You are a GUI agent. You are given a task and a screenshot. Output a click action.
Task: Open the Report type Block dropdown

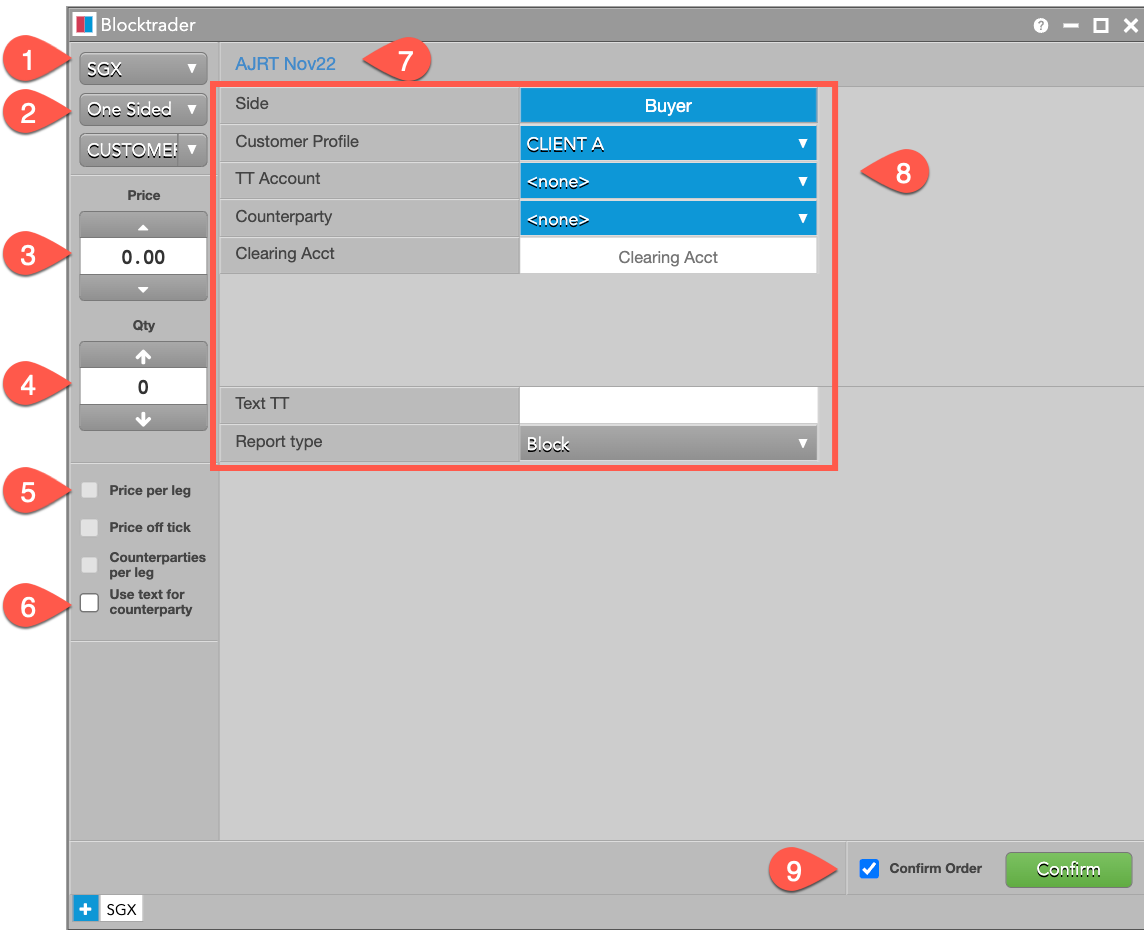668,444
